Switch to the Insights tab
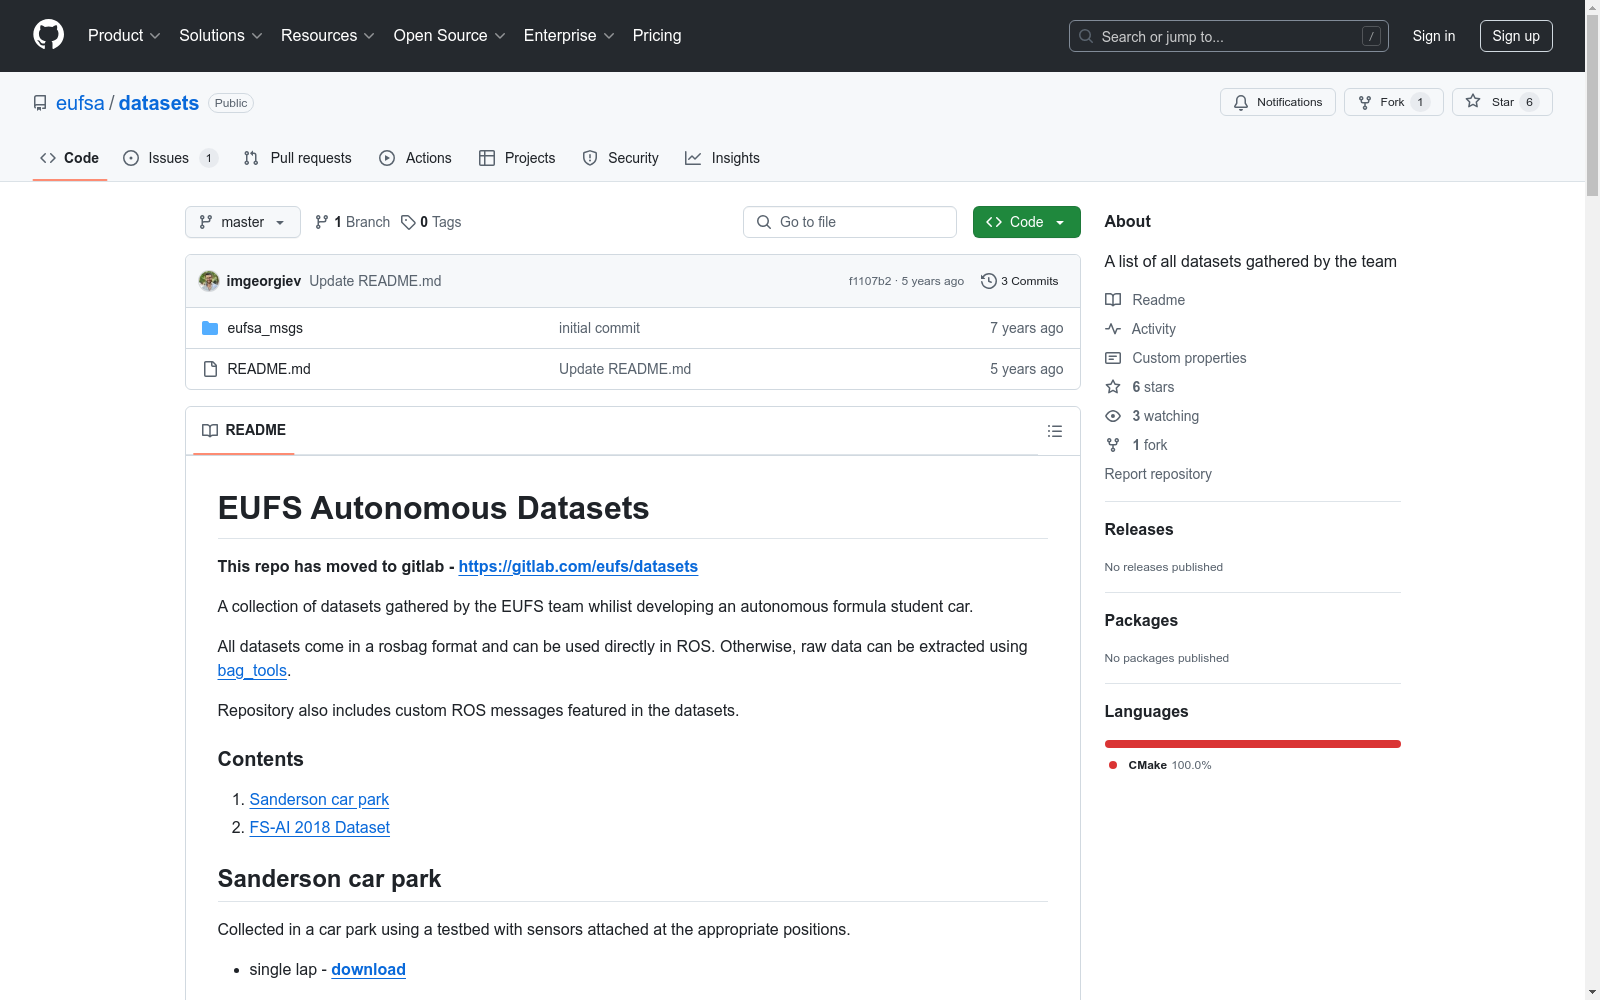Screen dimensions: 1600x1000 (722, 158)
